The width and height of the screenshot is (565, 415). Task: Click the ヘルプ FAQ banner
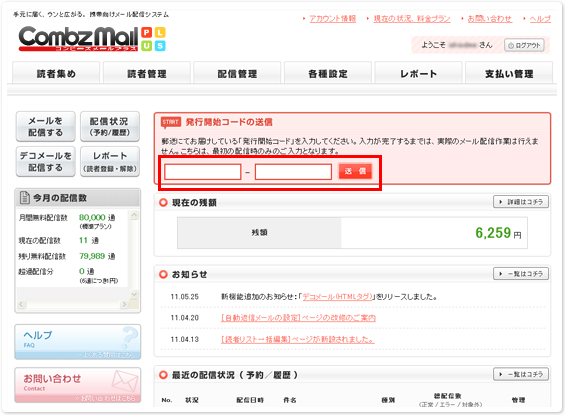77,342
